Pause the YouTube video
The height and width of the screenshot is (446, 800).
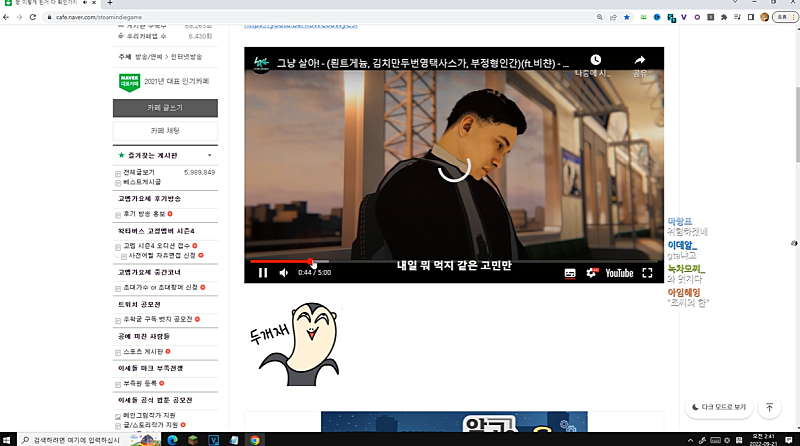(x=263, y=272)
